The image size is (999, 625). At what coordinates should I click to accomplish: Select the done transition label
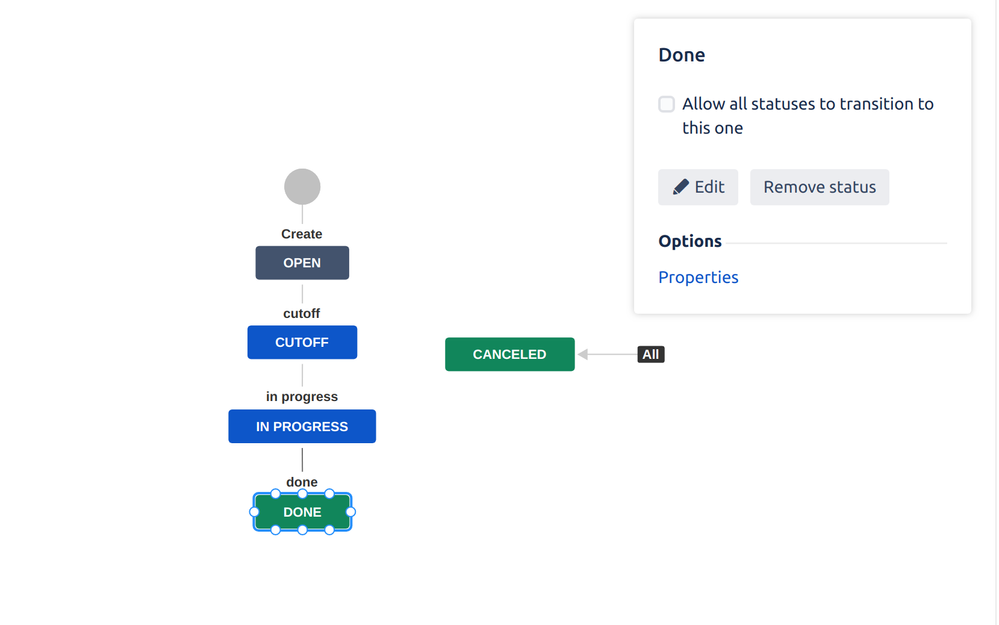(x=301, y=482)
